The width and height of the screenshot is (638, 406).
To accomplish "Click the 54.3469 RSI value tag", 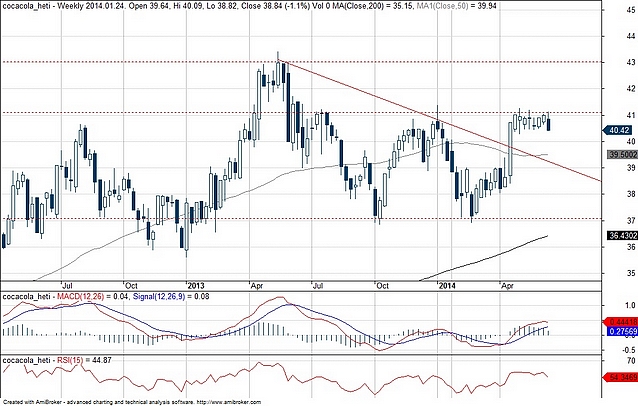I will (623, 378).
